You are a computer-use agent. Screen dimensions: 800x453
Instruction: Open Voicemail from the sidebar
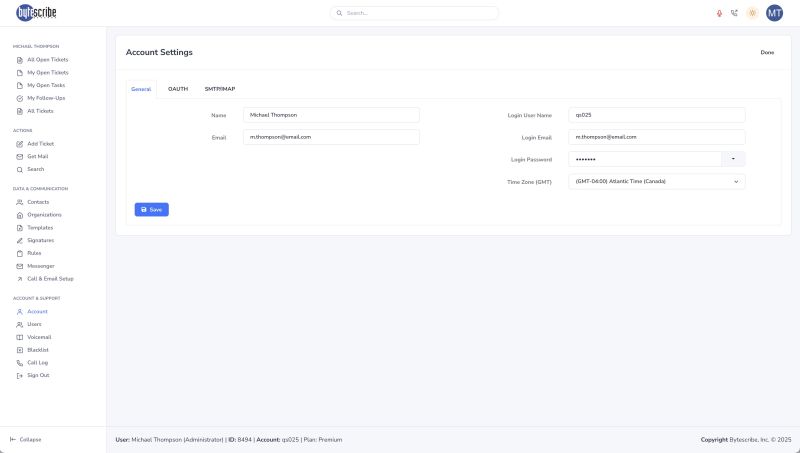click(38, 337)
